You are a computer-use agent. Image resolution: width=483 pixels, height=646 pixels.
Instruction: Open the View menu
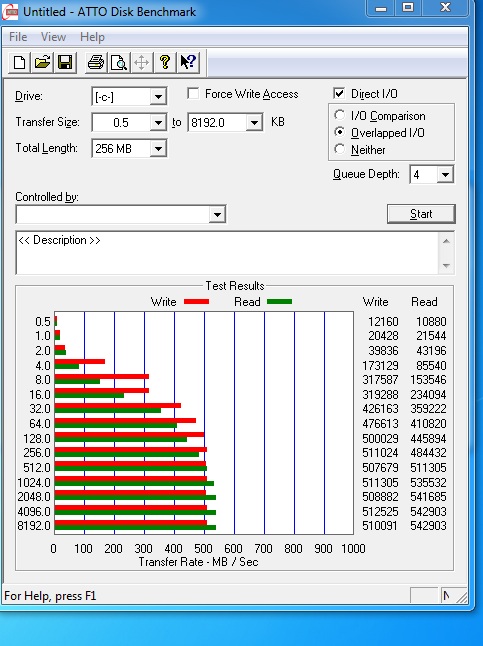(x=53, y=37)
